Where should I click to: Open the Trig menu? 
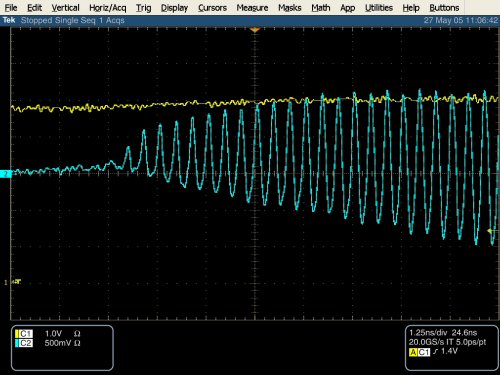[x=143, y=8]
